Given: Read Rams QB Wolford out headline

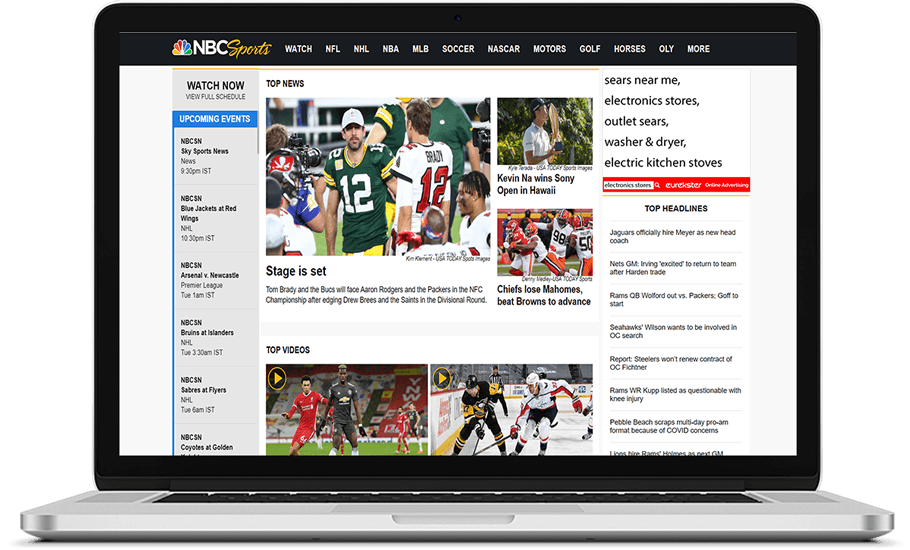Looking at the screenshot, I should [674, 300].
